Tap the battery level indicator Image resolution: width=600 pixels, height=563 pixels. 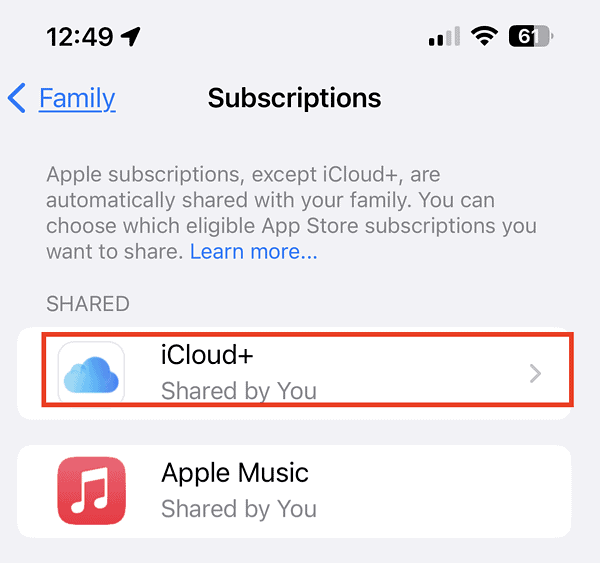(531, 37)
